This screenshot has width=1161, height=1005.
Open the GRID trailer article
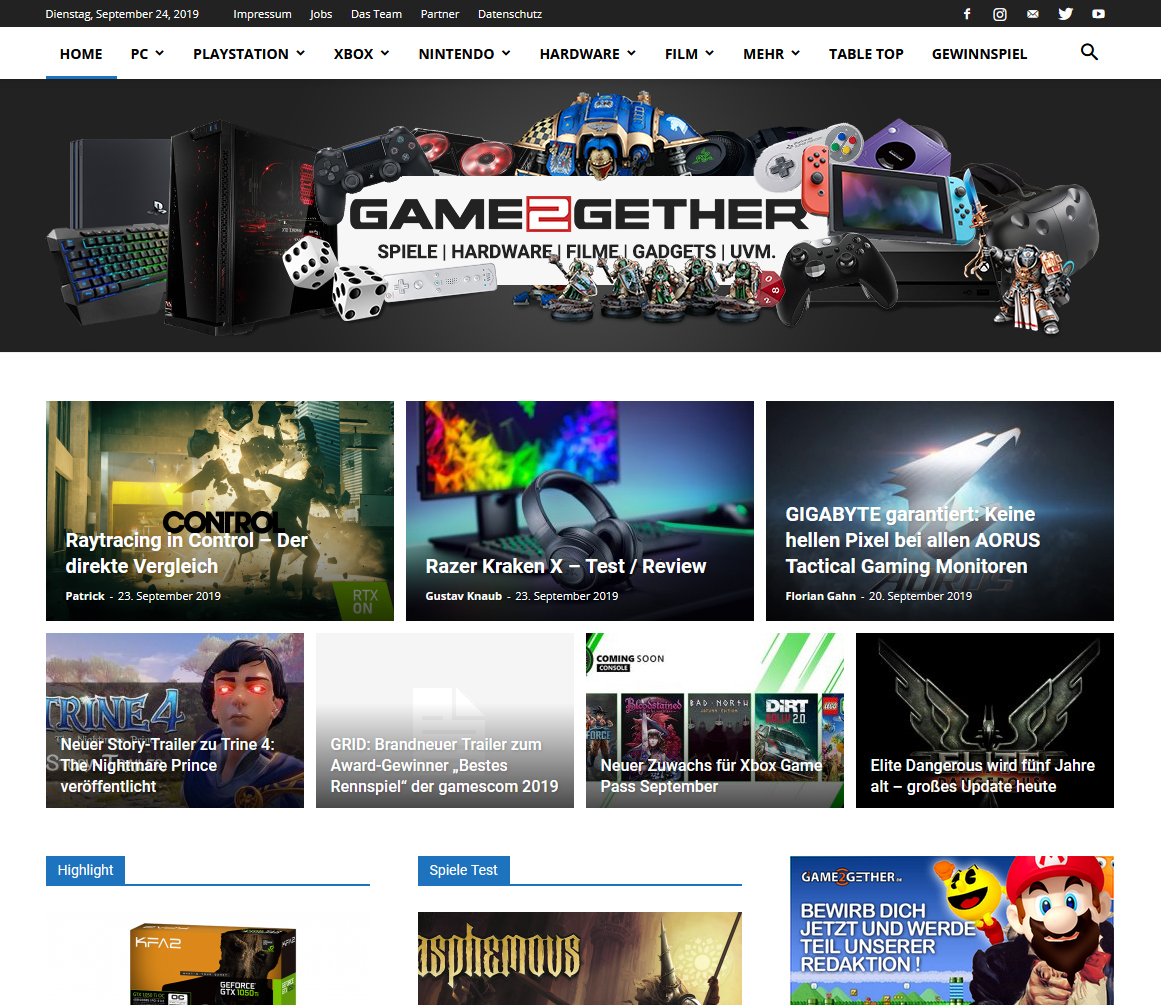pyautogui.click(x=445, y=721)
